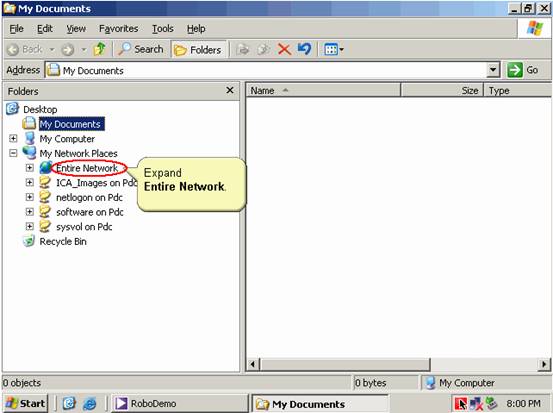Select sysvol on Pdc share
This screenshot has height=413, width=553.
pos(84,227)
